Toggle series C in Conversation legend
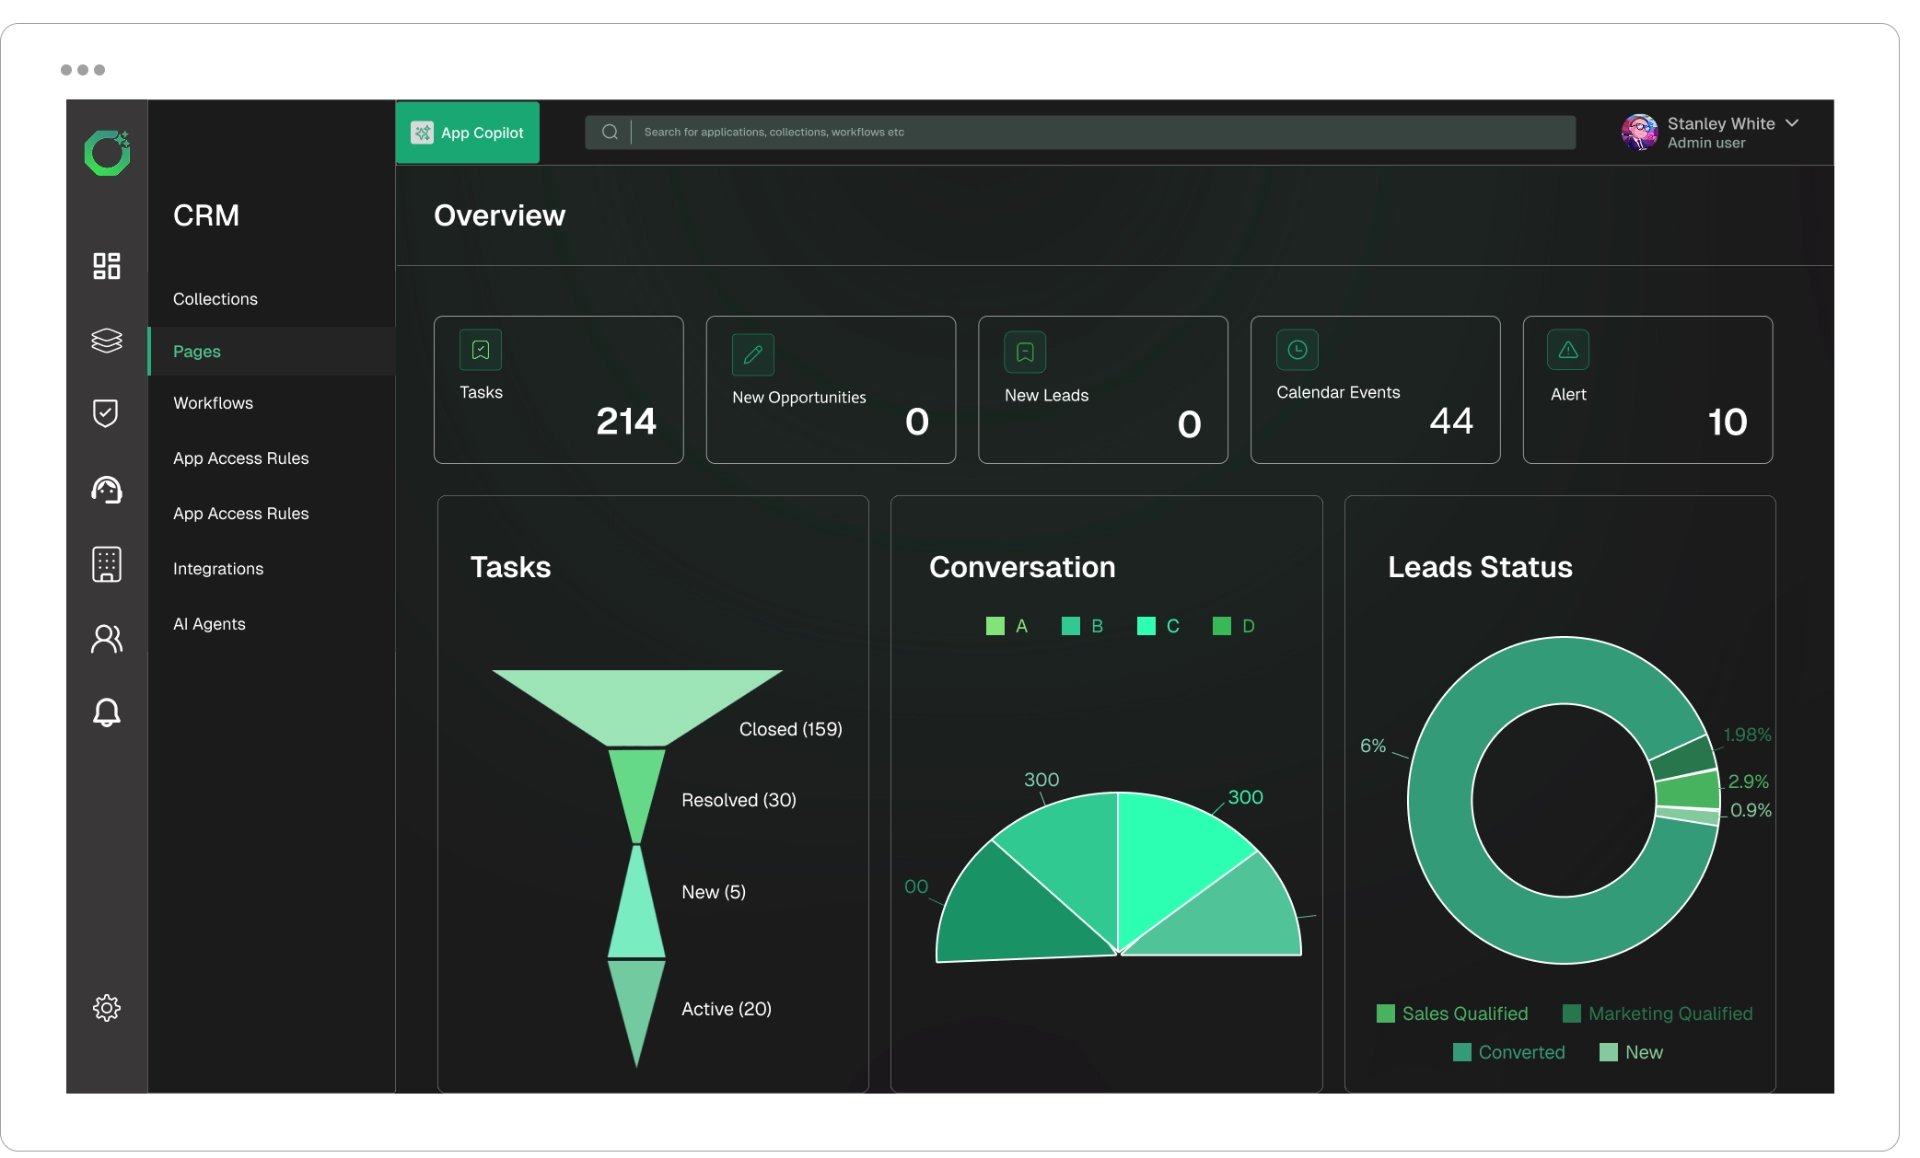Image resolution: width=1920 pixels, height=1158 pixels. (x=1158, y=626)
